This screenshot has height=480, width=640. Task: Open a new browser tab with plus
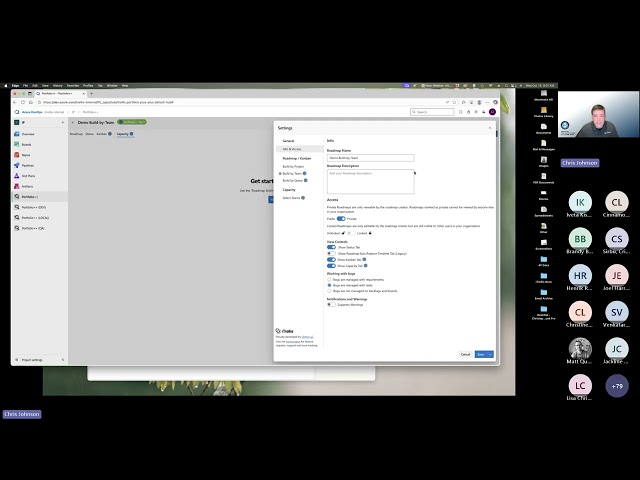click(x=91, y=93)
